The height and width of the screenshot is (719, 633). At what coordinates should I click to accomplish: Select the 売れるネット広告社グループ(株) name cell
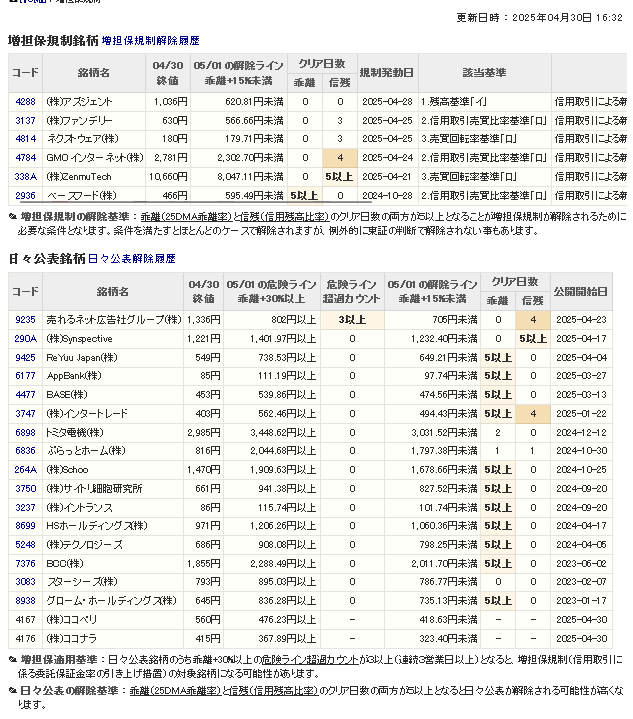pyautogui.click(x=113, y=320)
